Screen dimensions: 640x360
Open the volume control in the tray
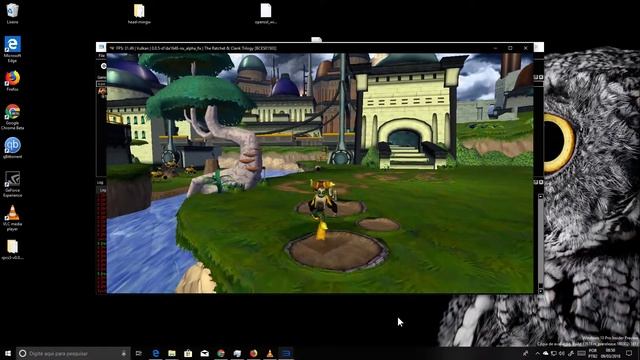tap(562, 353)
